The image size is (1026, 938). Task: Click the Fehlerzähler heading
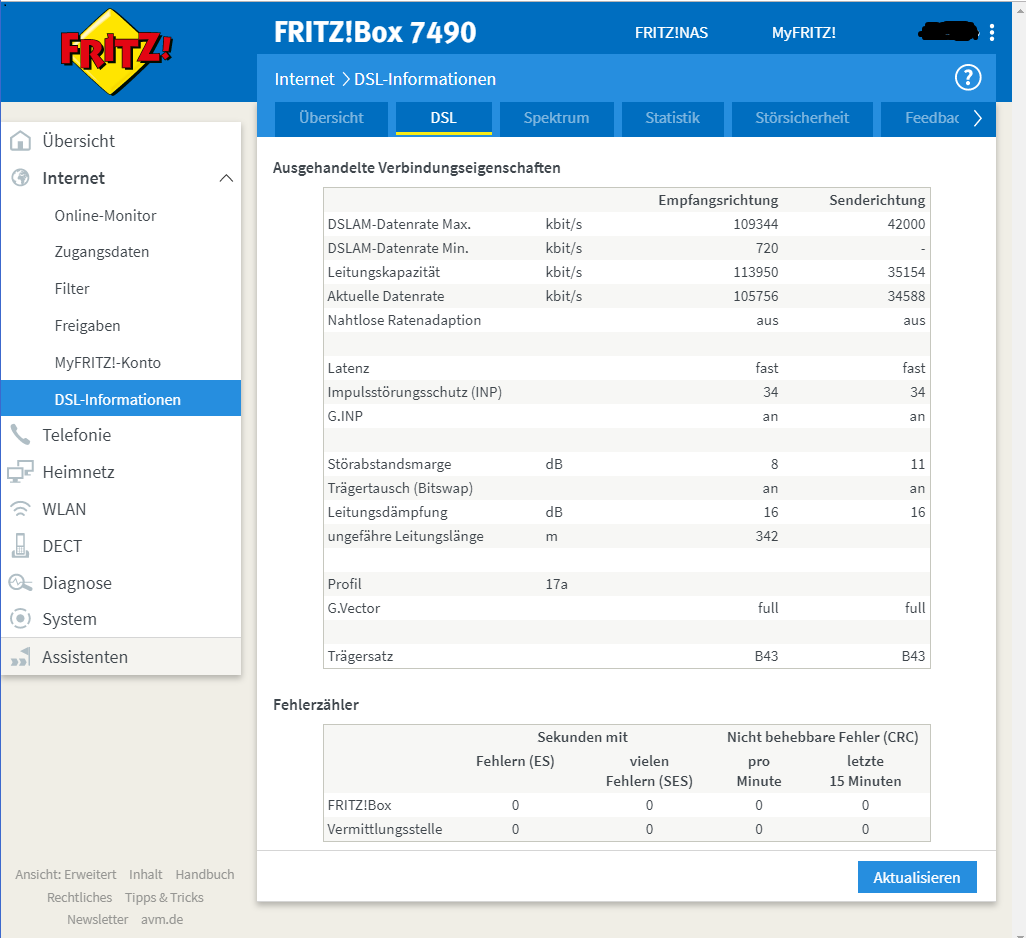coord(316,704)
